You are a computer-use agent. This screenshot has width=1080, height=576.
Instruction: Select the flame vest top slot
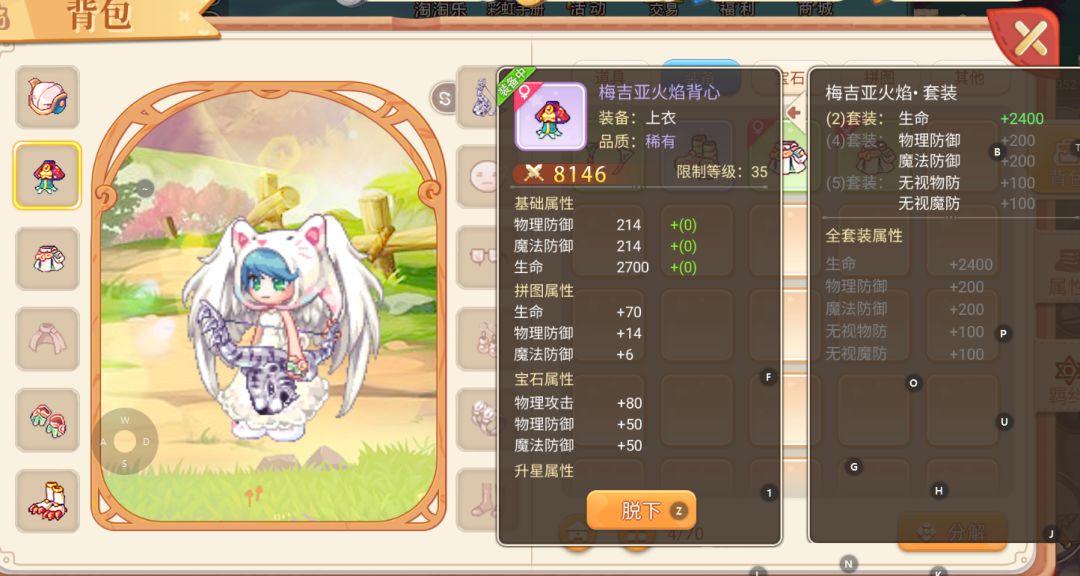[48, 176]
